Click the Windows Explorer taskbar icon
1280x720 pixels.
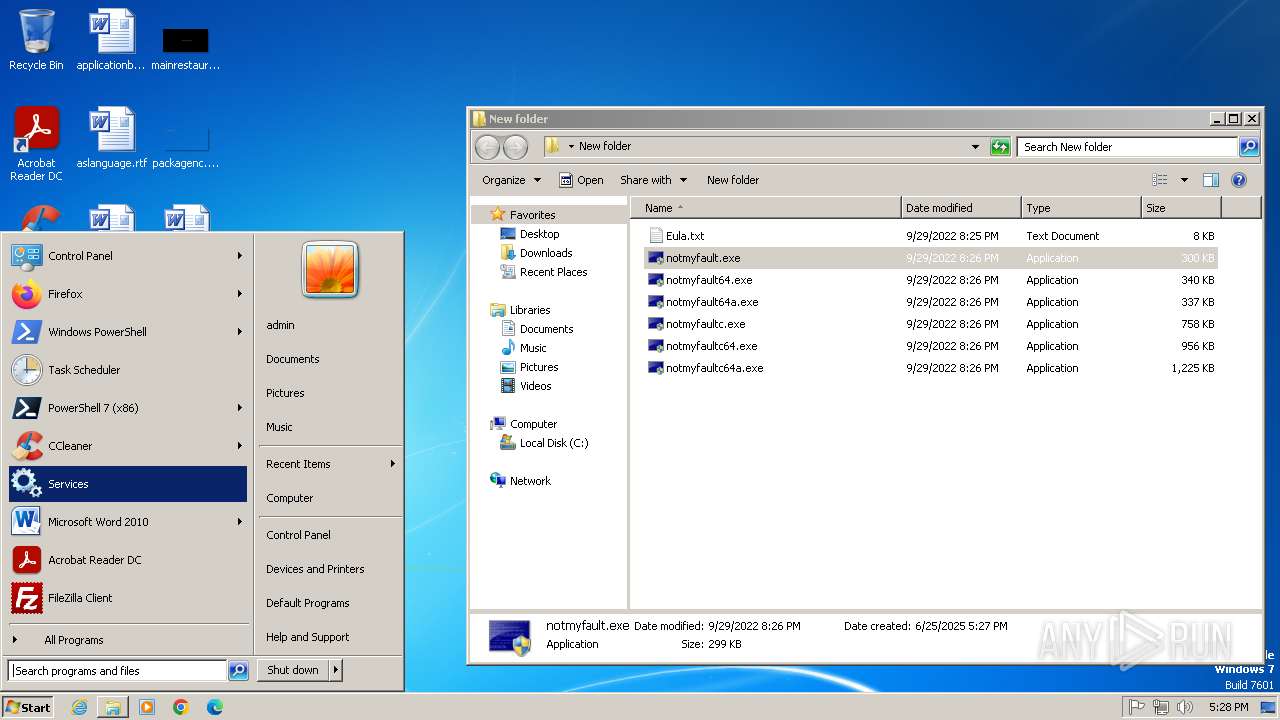[x=113, y=707]
